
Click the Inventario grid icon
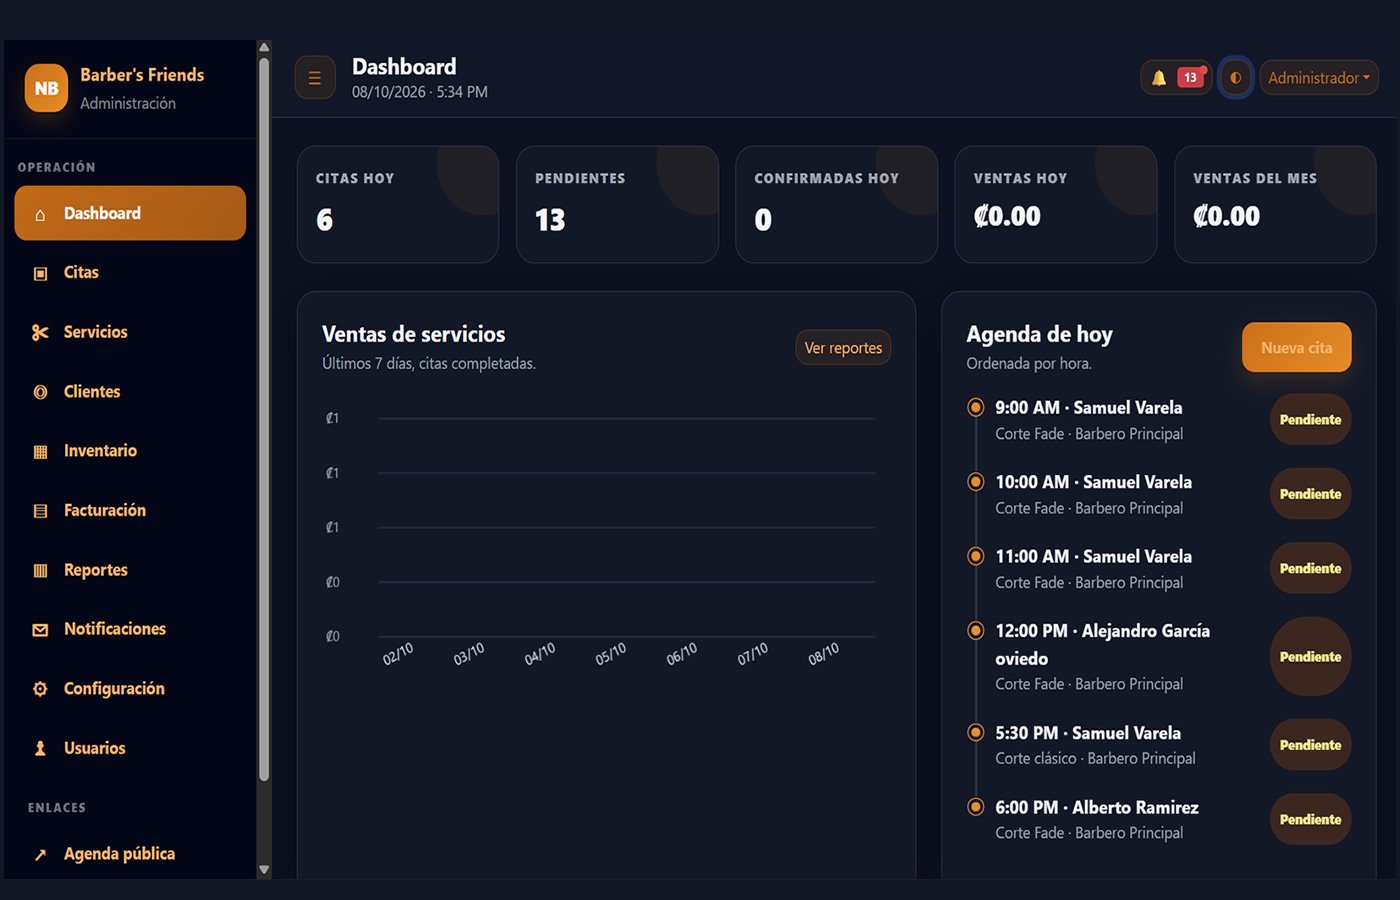pos(40,451)
